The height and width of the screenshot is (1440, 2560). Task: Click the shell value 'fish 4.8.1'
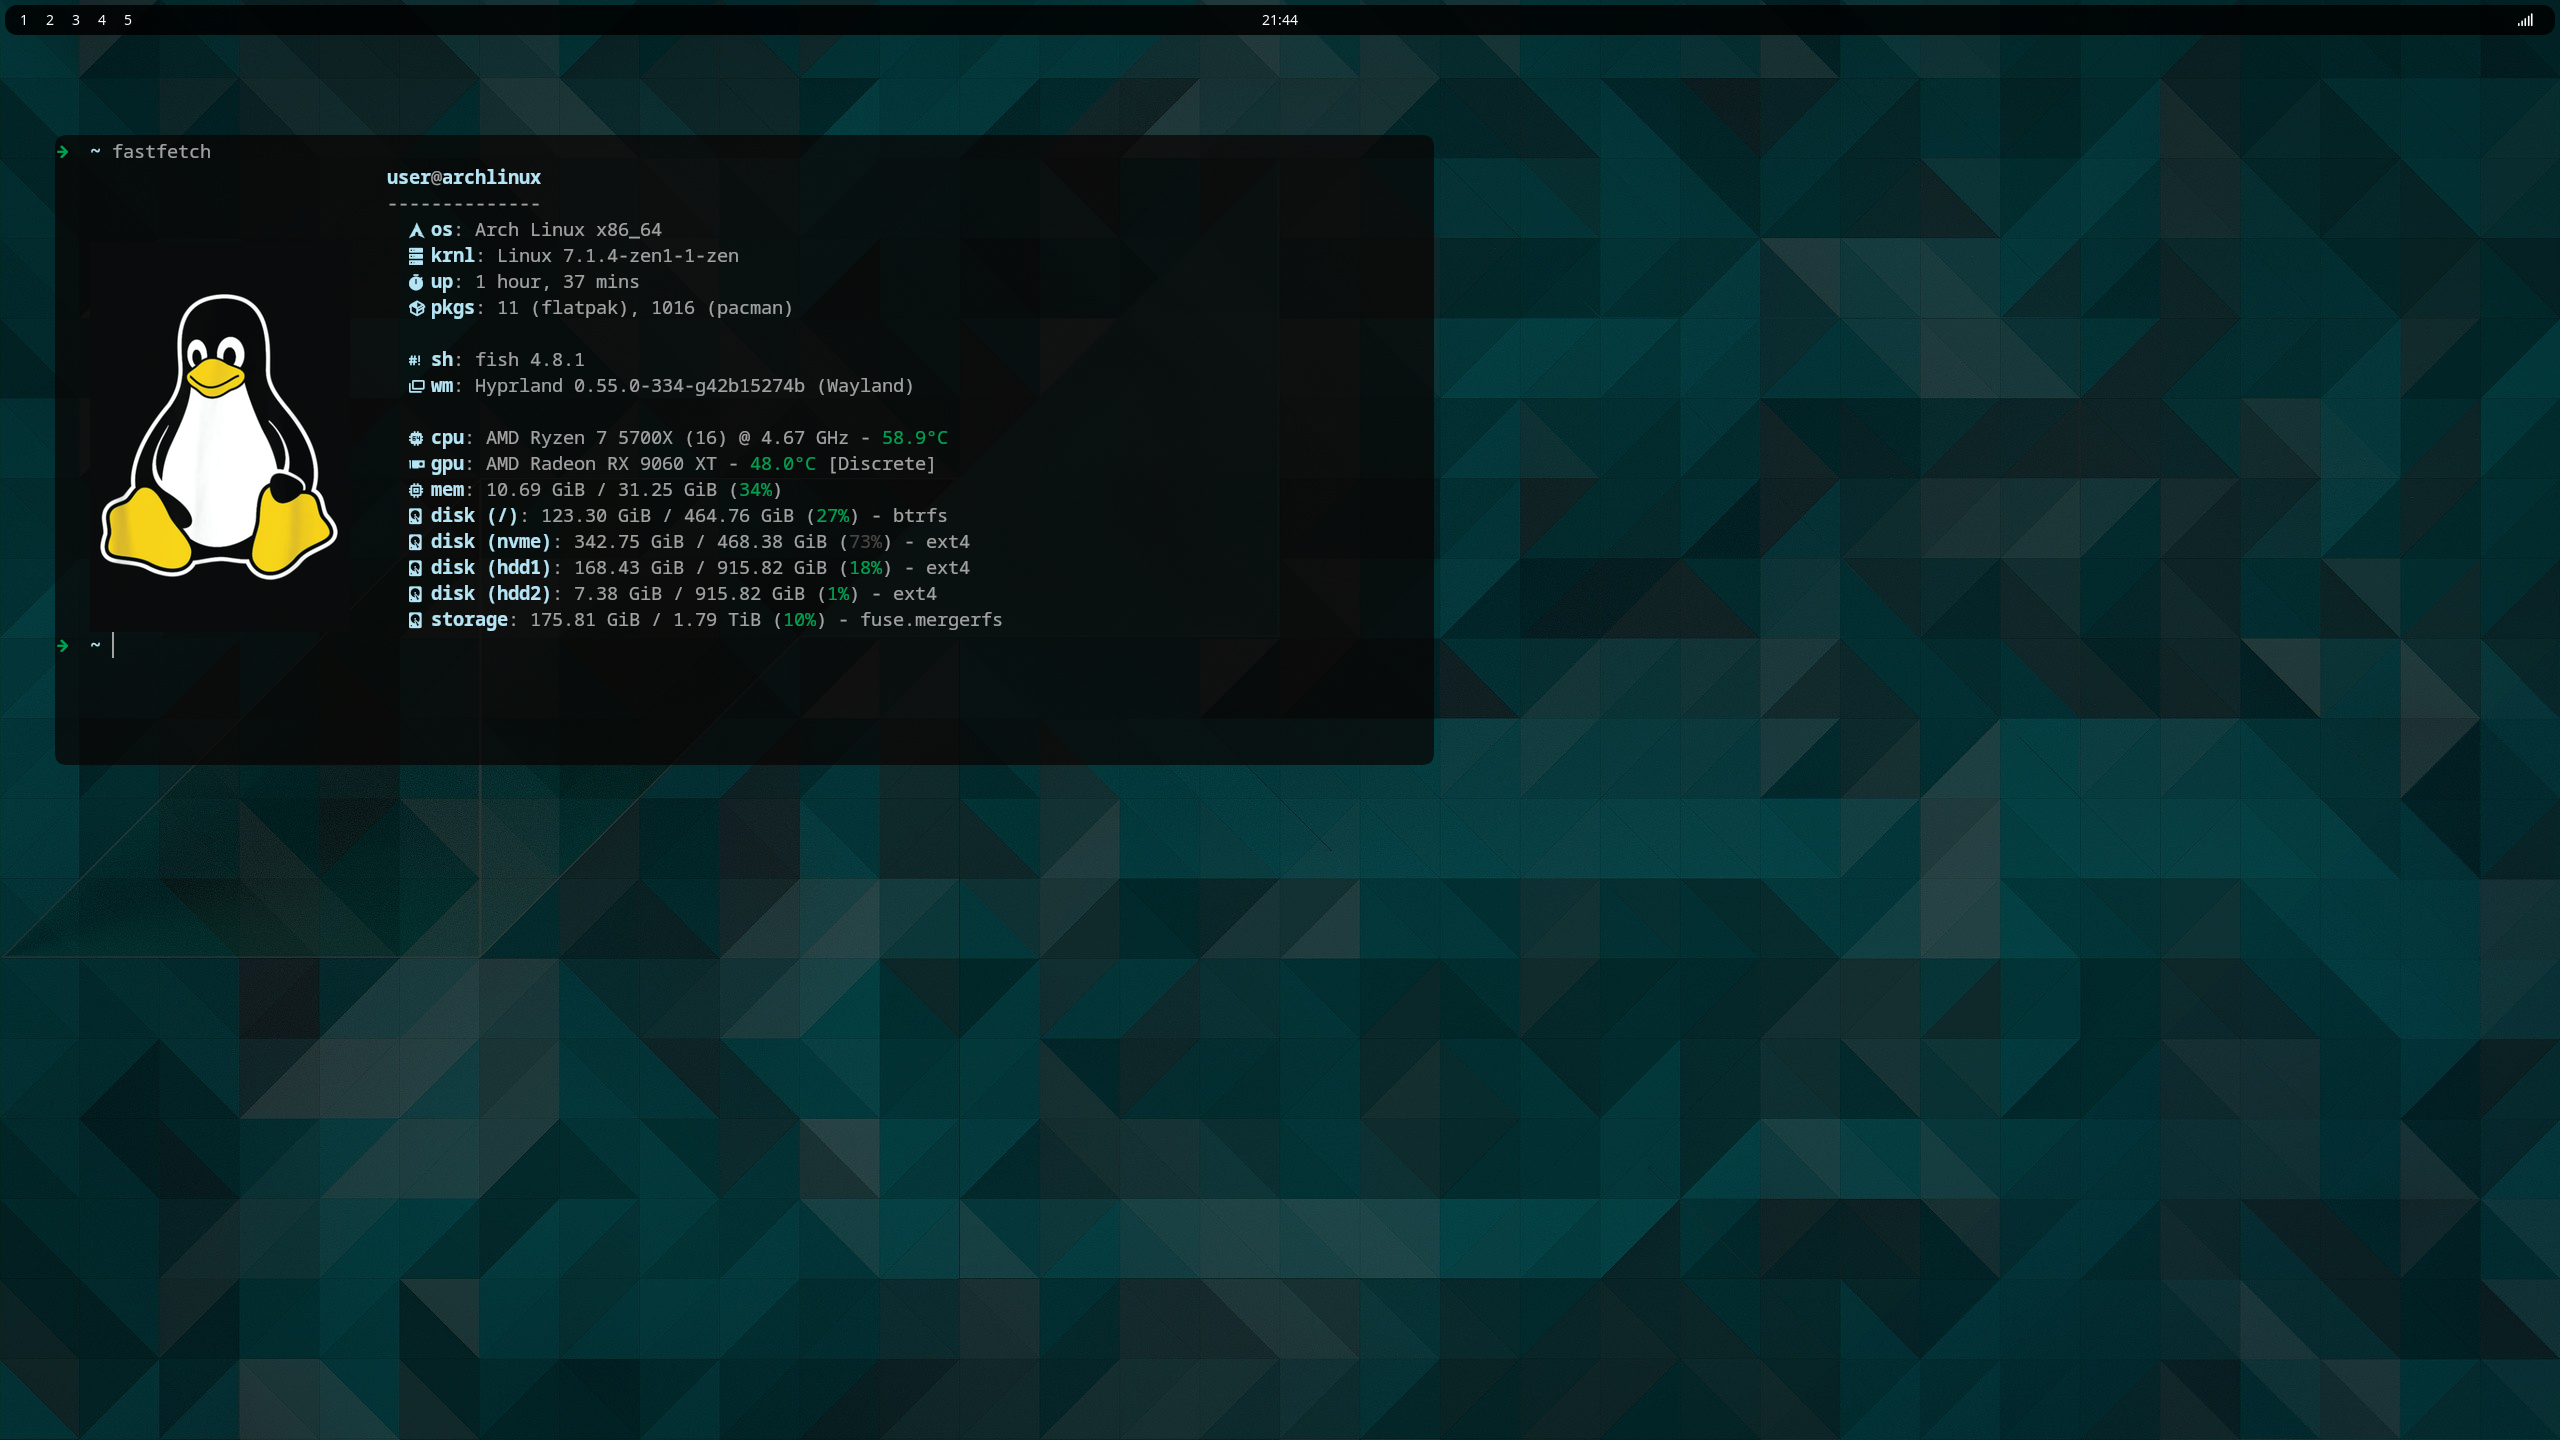[x=529, y=360]
